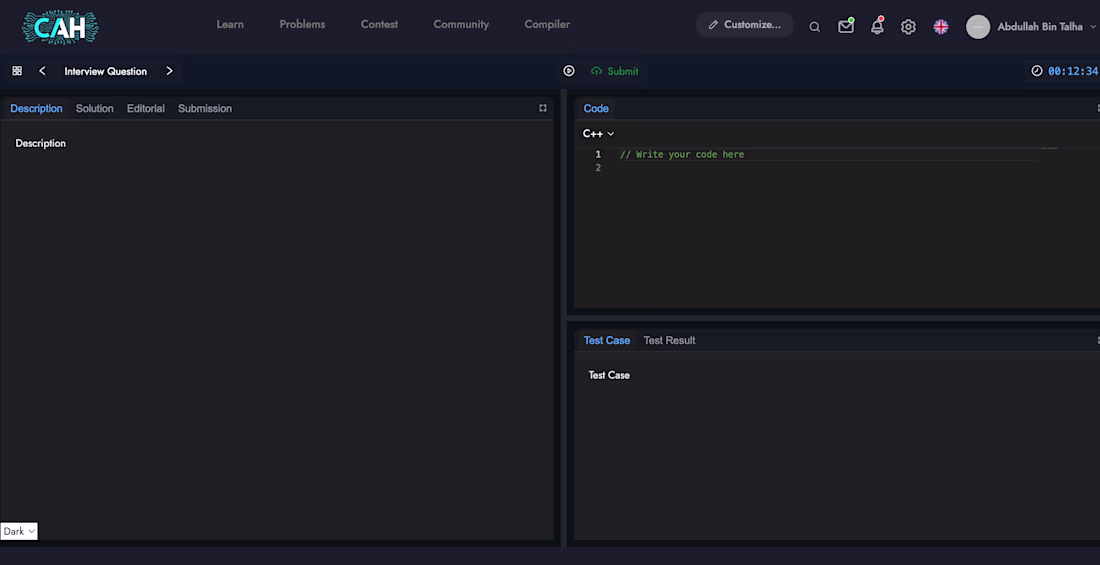Click the user avatar circle
Screen dimensions: 1100x565
[x=978, y=27]
